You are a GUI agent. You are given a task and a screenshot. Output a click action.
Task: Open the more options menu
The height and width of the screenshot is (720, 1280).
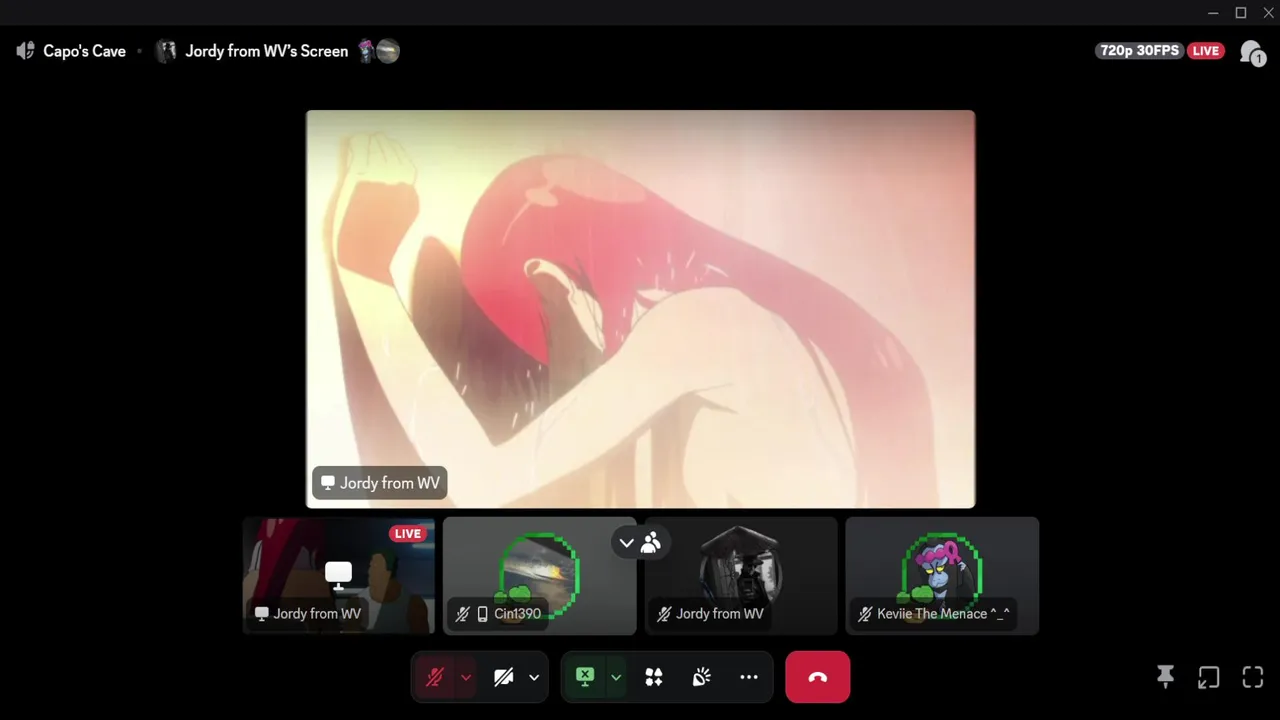click(749, 677)
